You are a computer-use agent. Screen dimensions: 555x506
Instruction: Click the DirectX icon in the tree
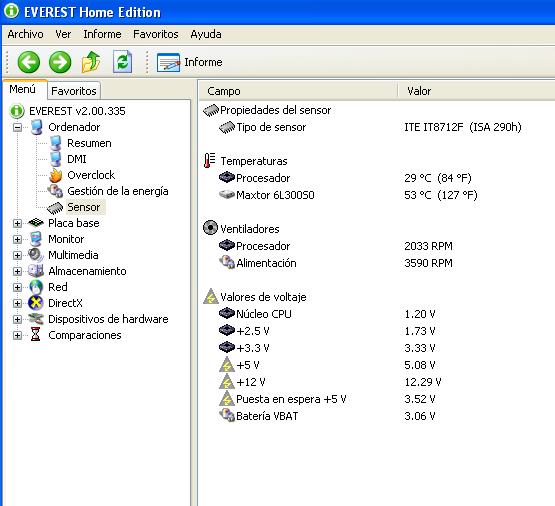(36, 303)
